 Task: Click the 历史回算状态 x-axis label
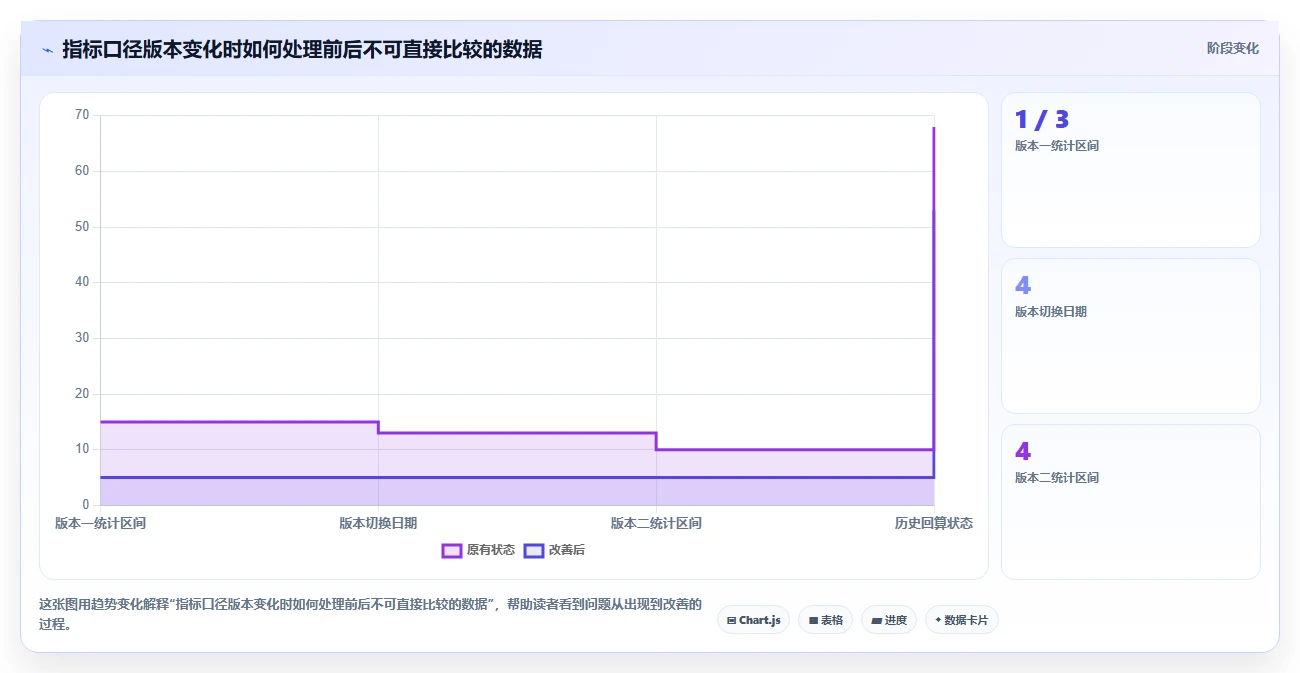click(x=933, y=523)
